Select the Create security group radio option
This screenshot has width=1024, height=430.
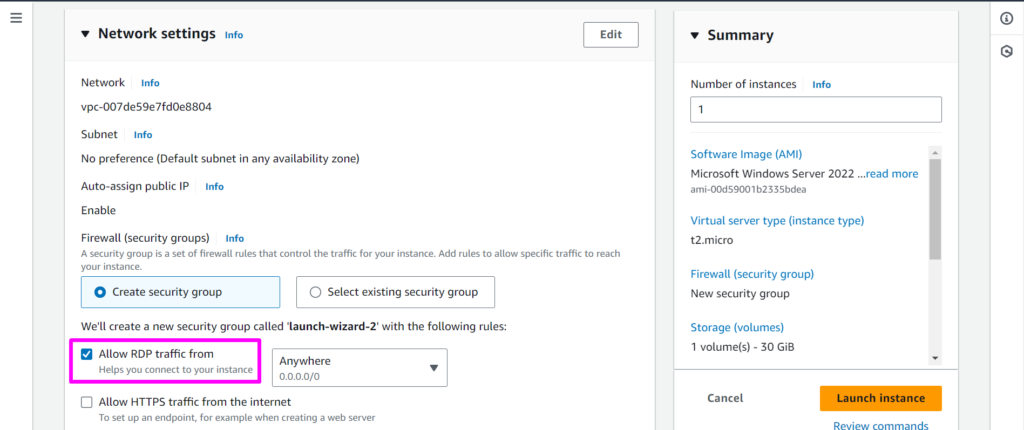tap(100, 292)
